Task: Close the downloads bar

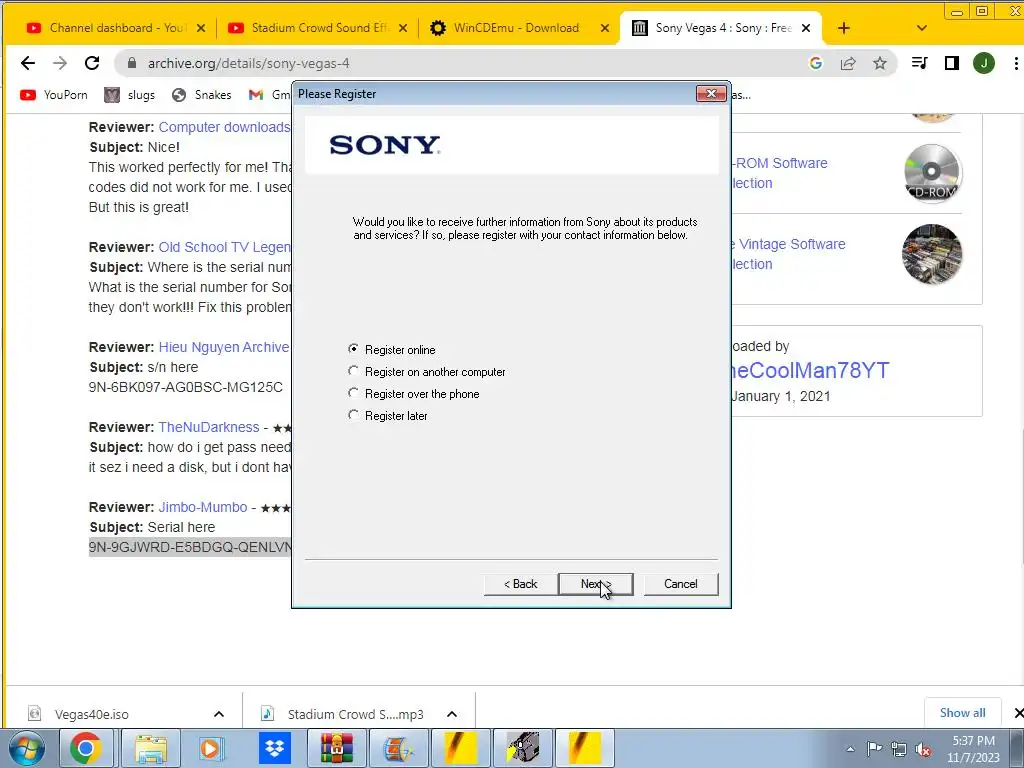Action: pyautogui.click(x=1017, y=713)
